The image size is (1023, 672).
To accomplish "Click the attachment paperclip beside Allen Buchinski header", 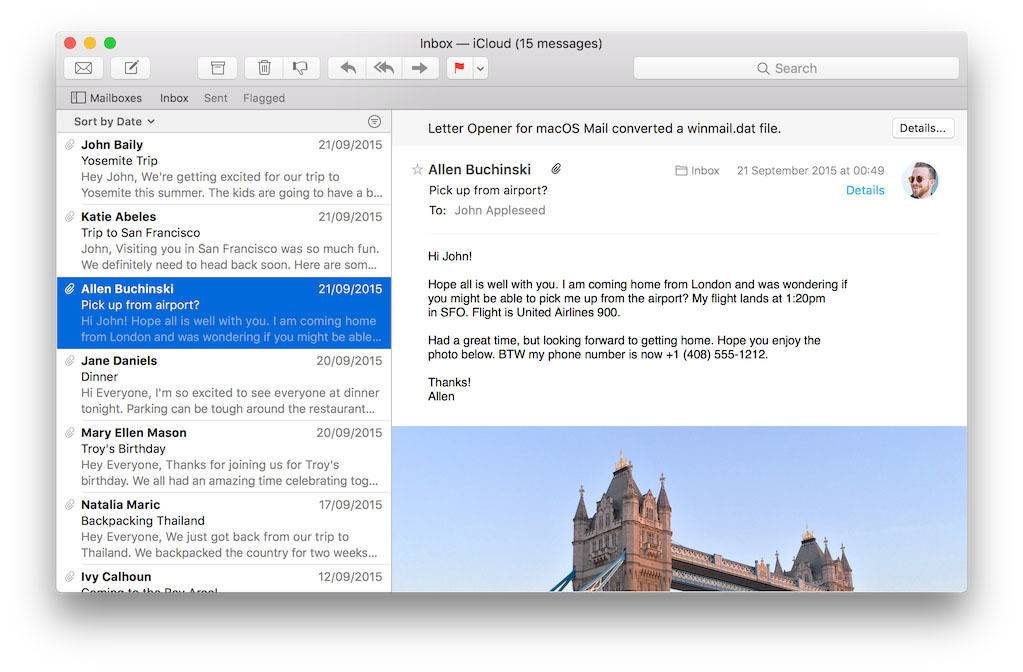I will 556,169.
